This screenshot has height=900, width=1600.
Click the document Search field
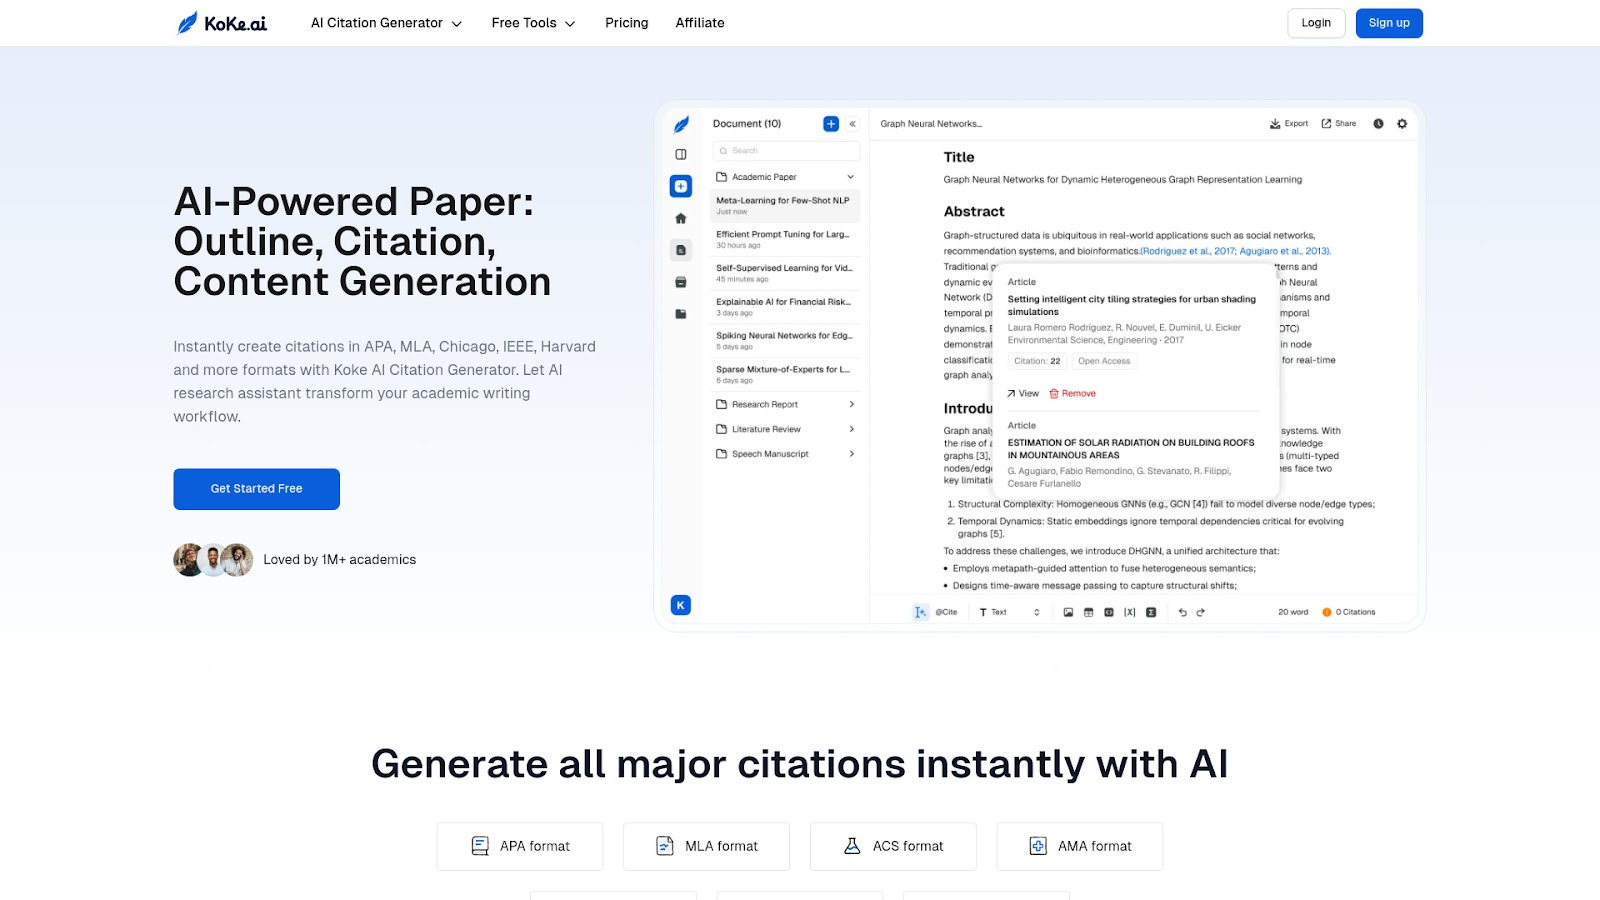pyautogui.click(x=786, y=151)
